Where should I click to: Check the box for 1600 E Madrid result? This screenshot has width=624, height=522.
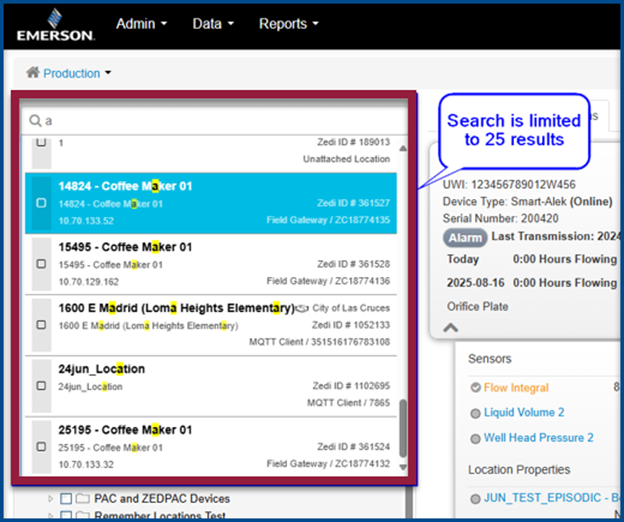pyautogui.click(x=41, y=325)
